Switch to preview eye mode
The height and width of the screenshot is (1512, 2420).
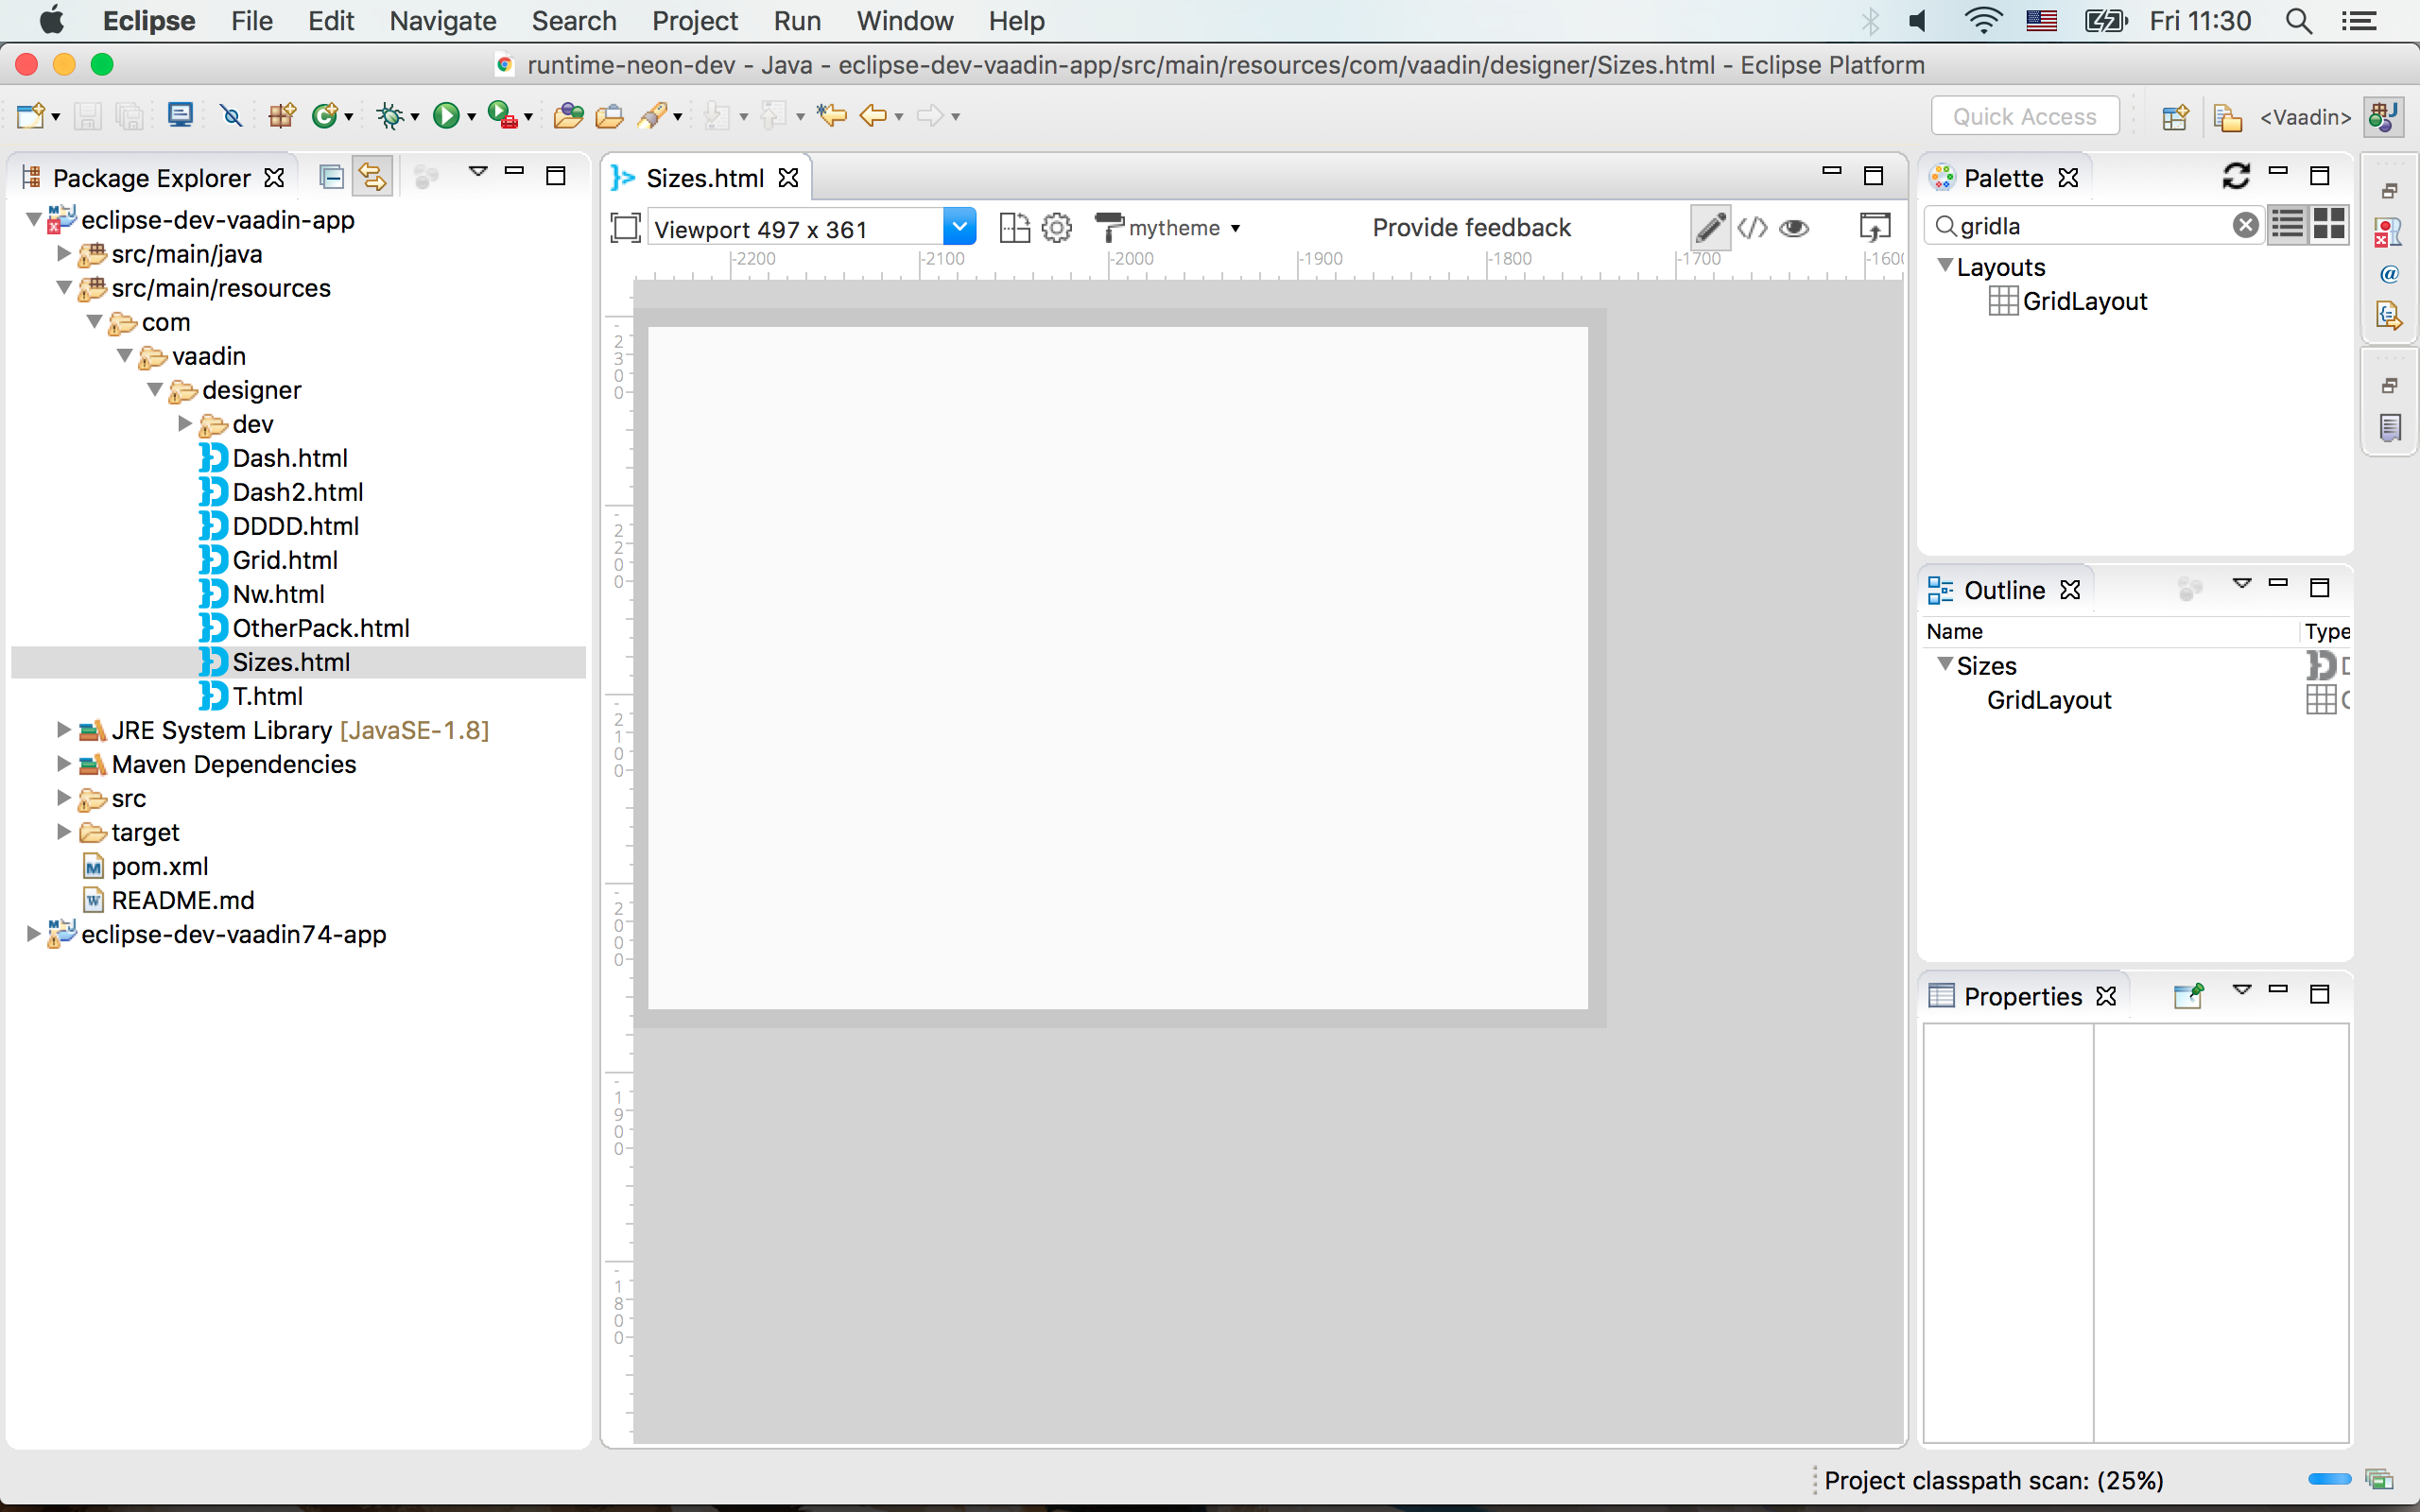(1794, 228)
